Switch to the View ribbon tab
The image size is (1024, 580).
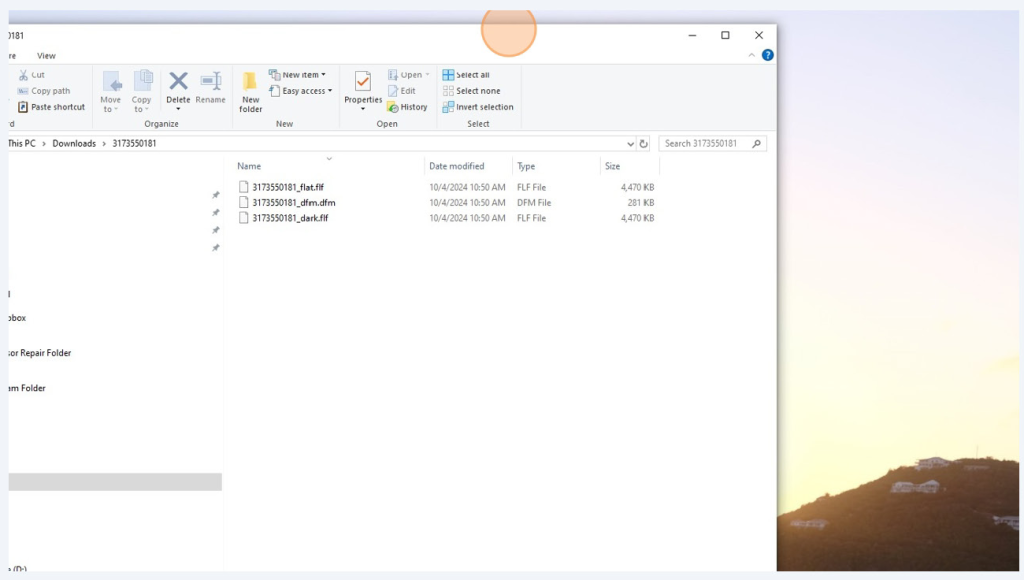pos(46,56)
